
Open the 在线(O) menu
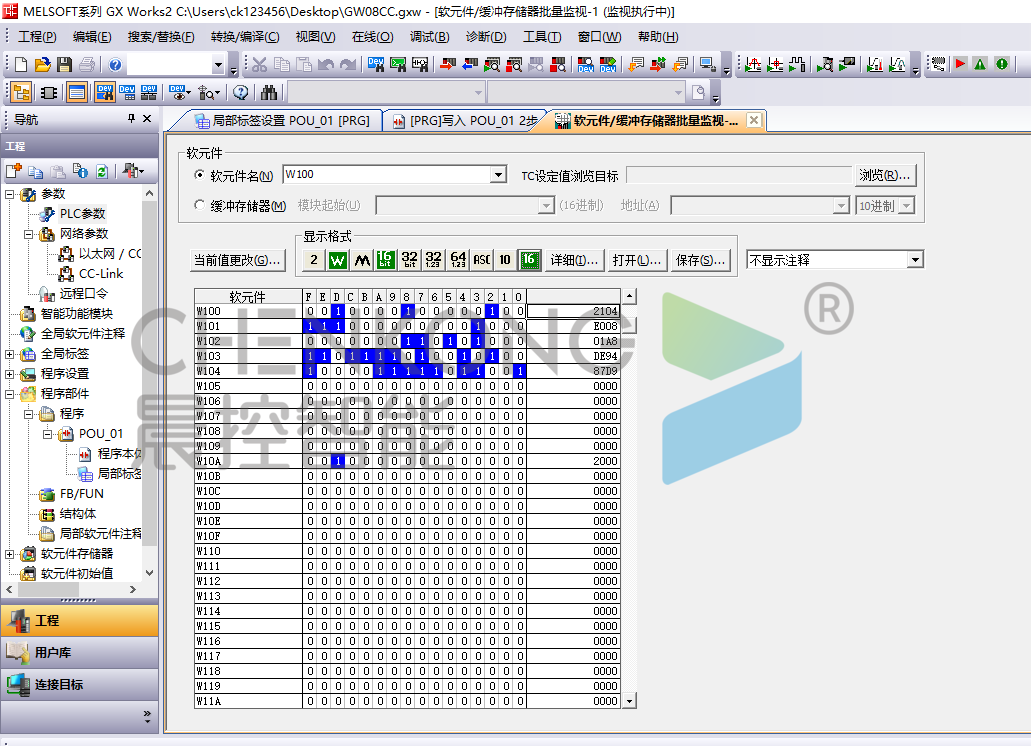(x=373, y=37)
